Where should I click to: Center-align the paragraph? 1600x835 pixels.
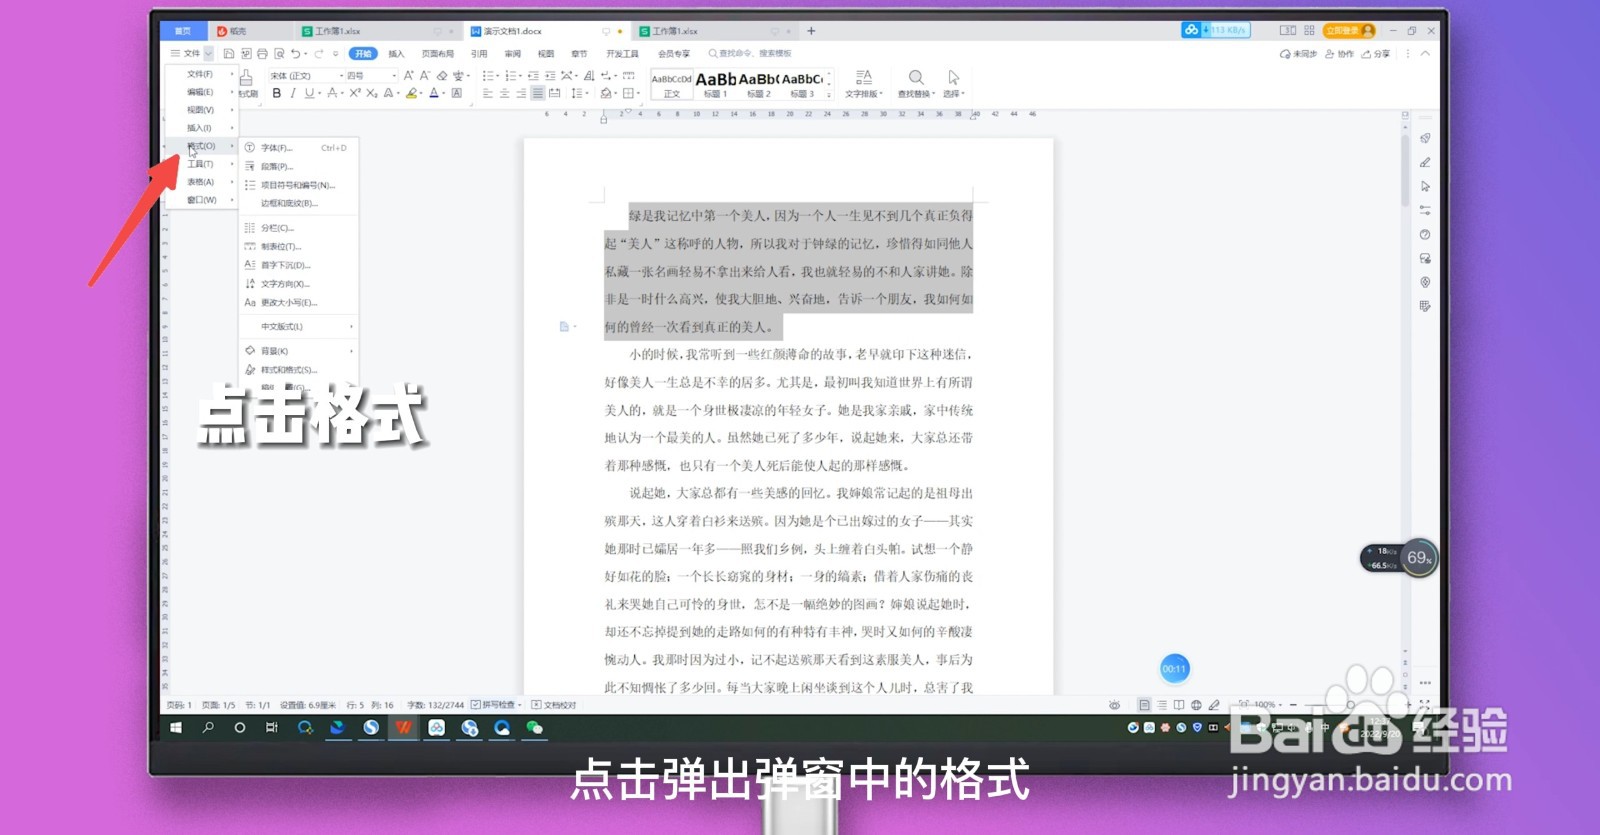(x=504, y=93)
